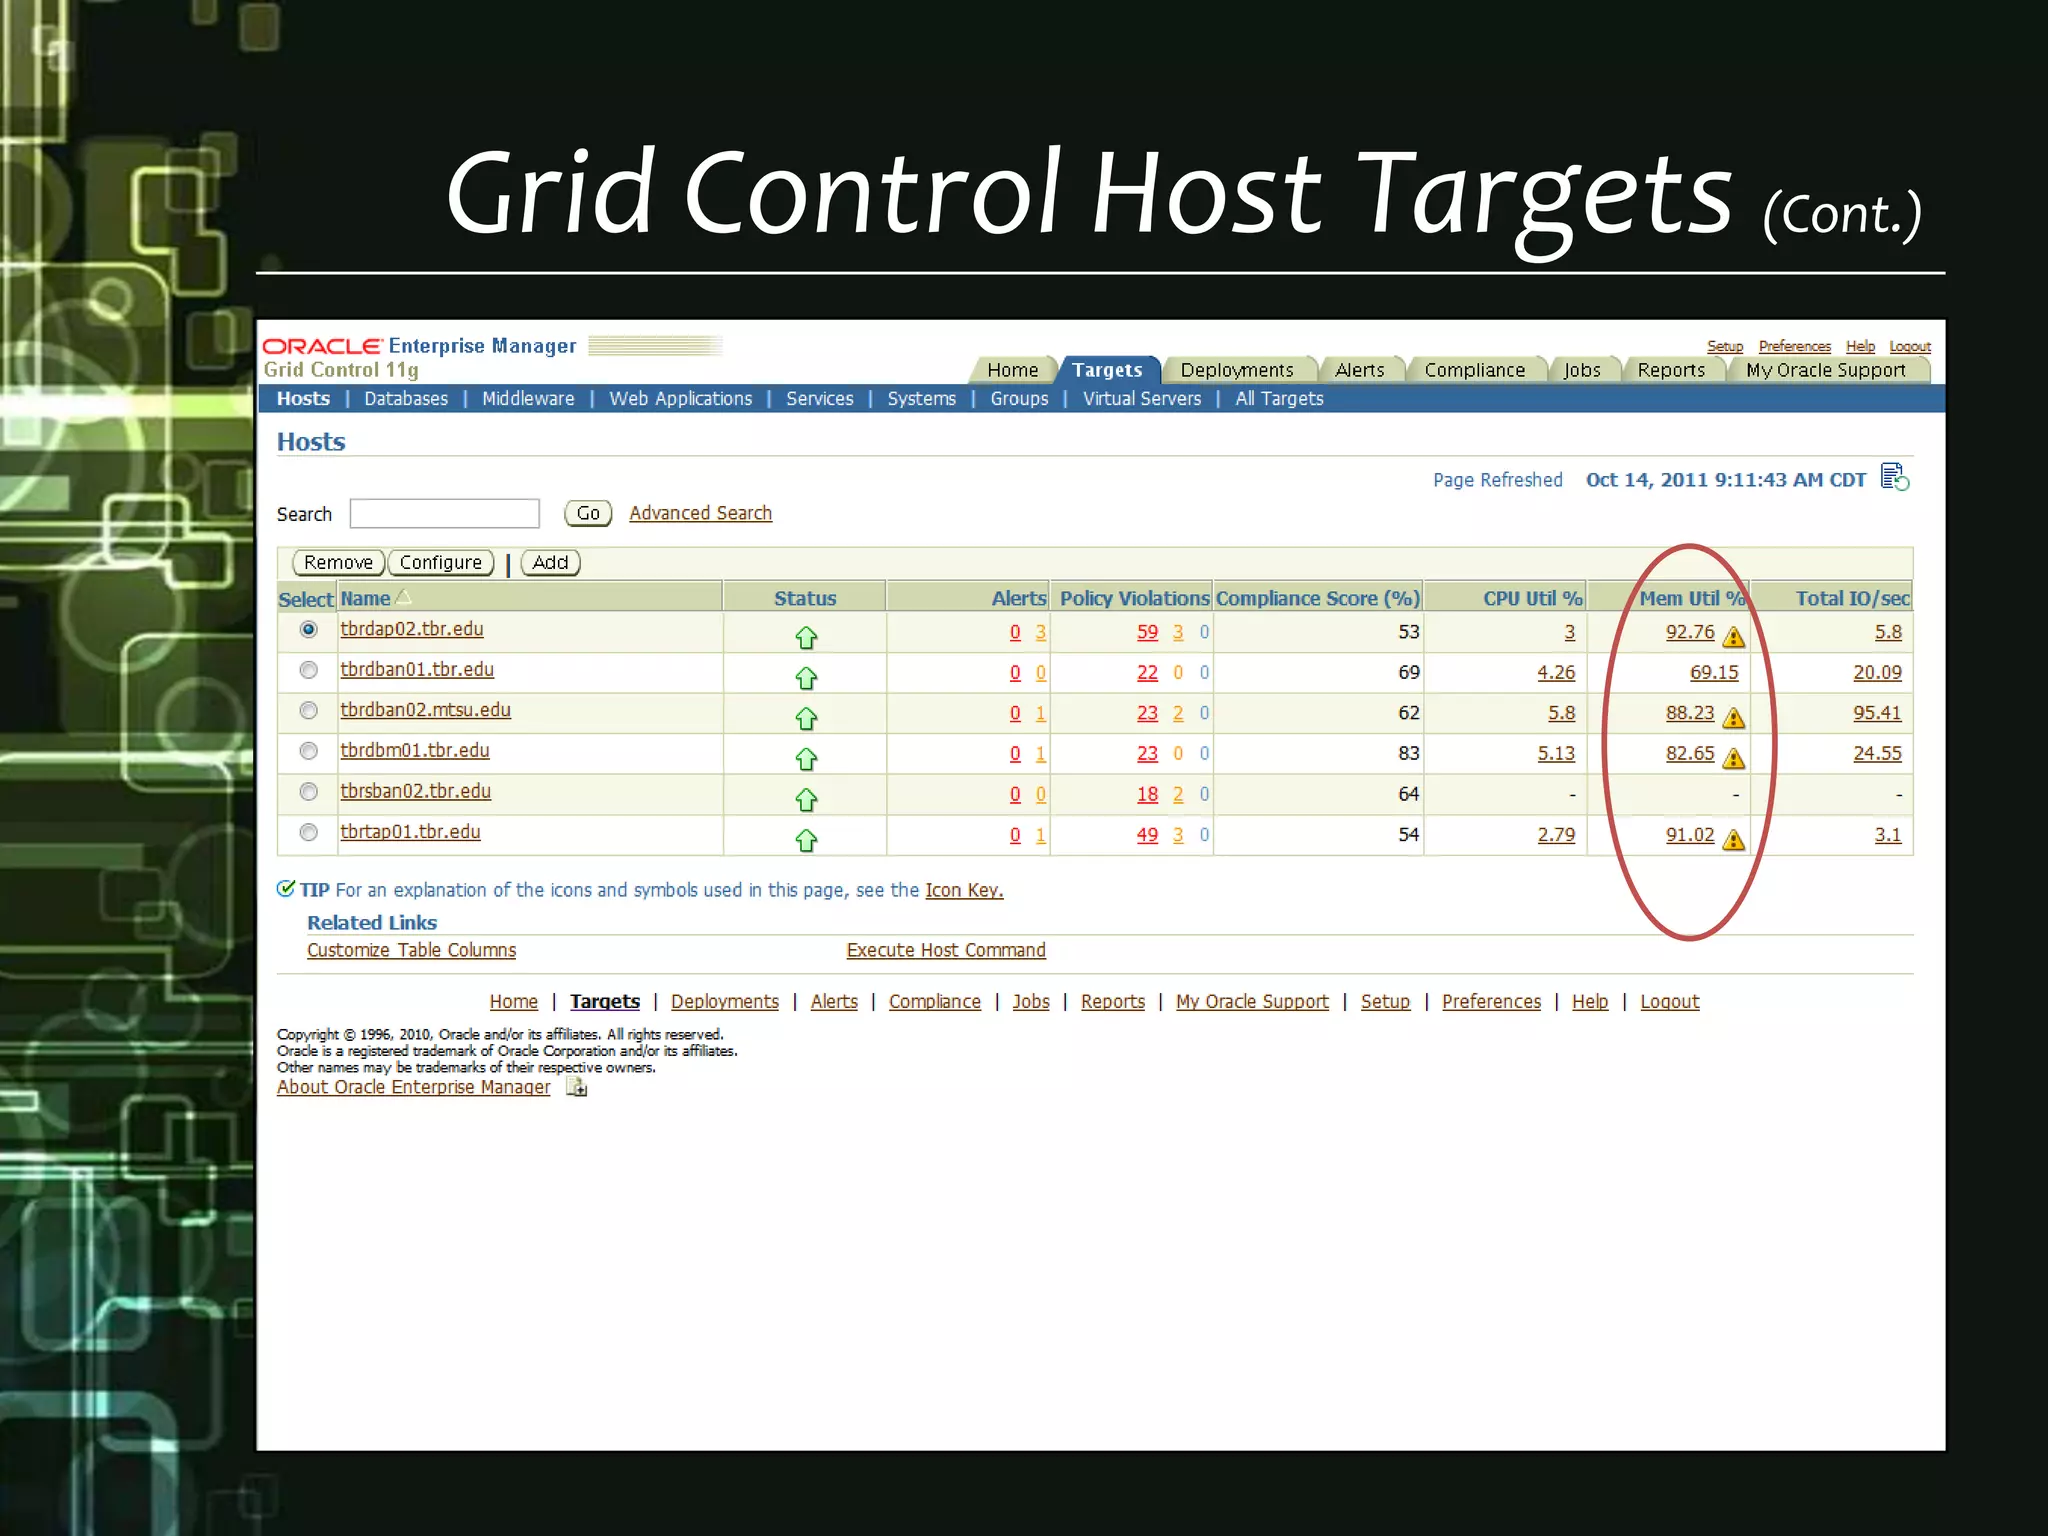
Task: Click Total IO/sec value 95.41
Action: tap(1877, 713)
